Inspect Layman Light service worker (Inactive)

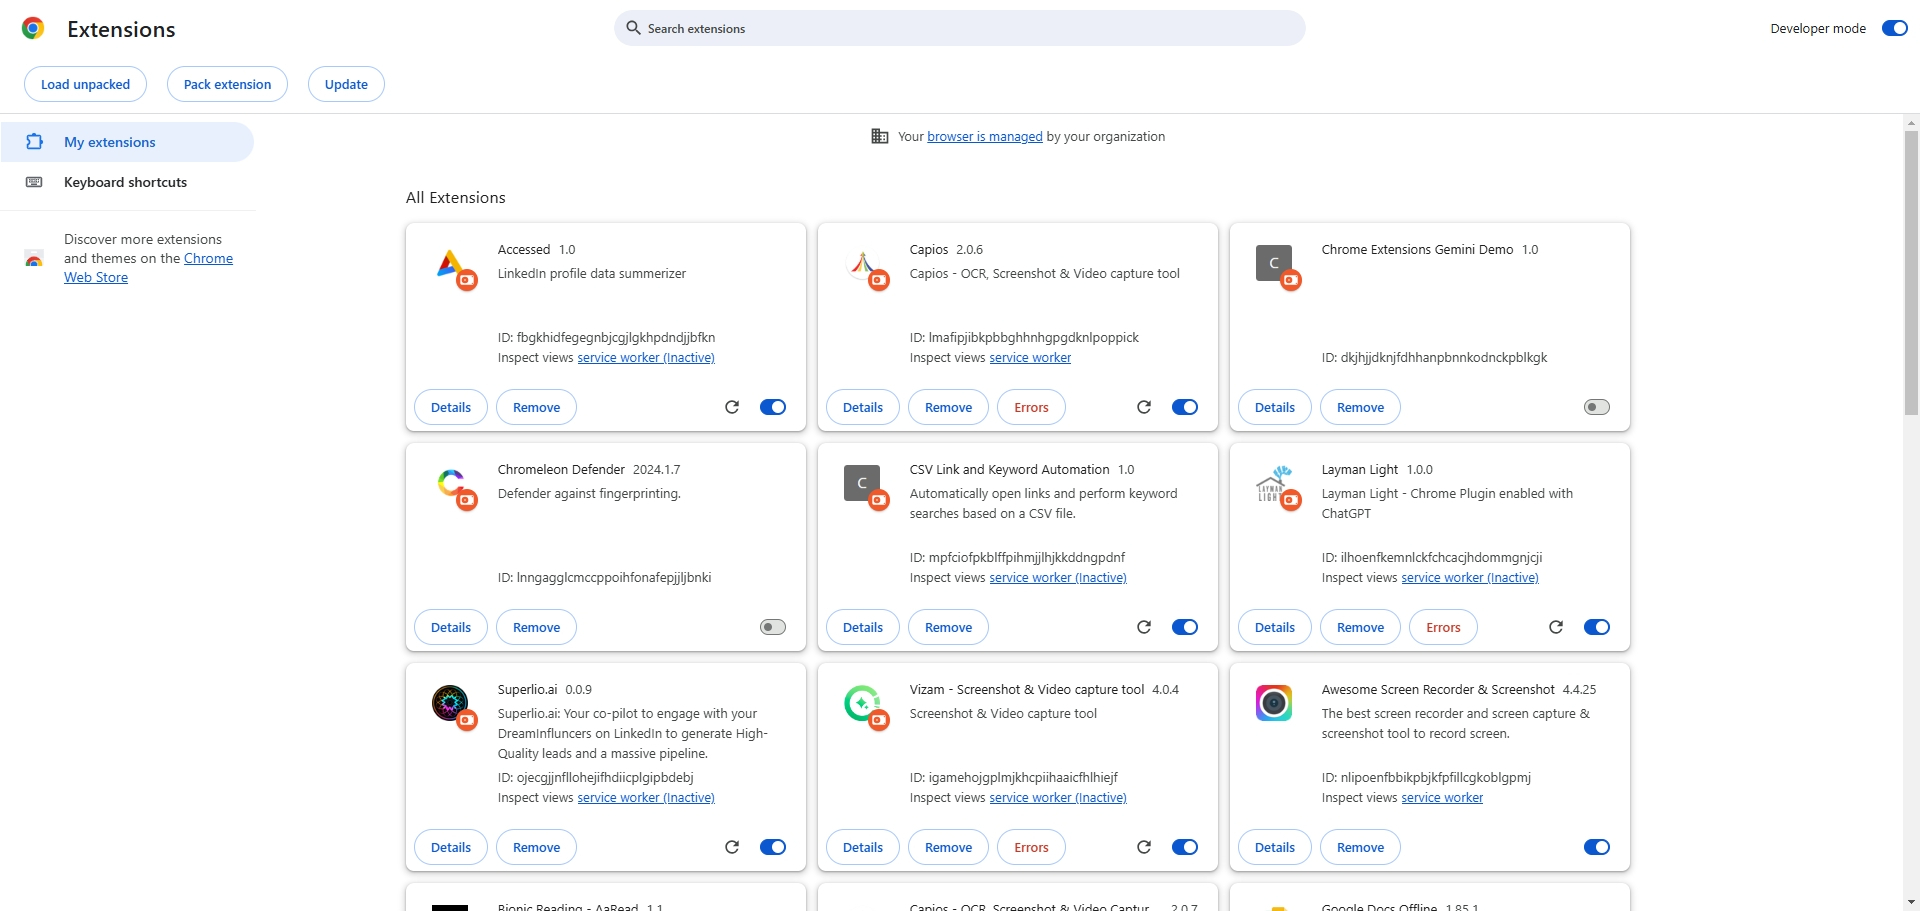1470,578
